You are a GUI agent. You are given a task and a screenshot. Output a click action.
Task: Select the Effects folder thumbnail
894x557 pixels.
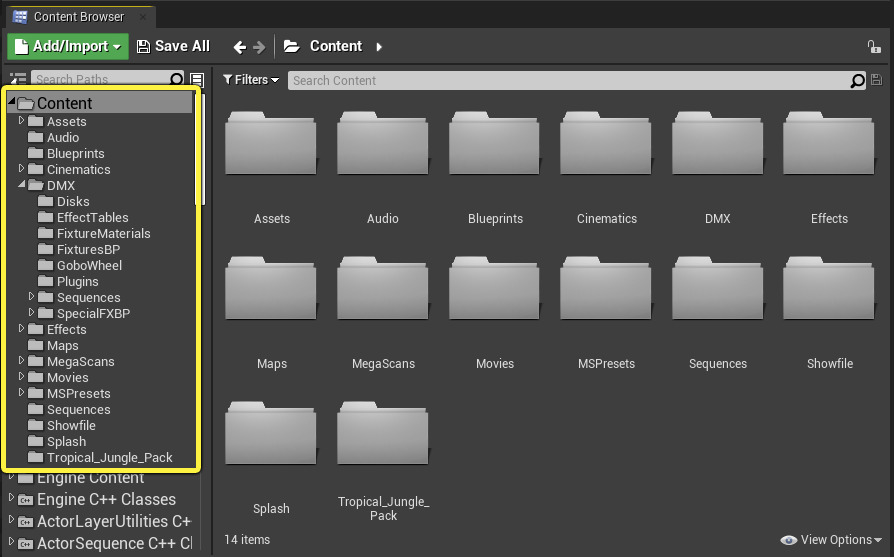[x=829, y=144]
